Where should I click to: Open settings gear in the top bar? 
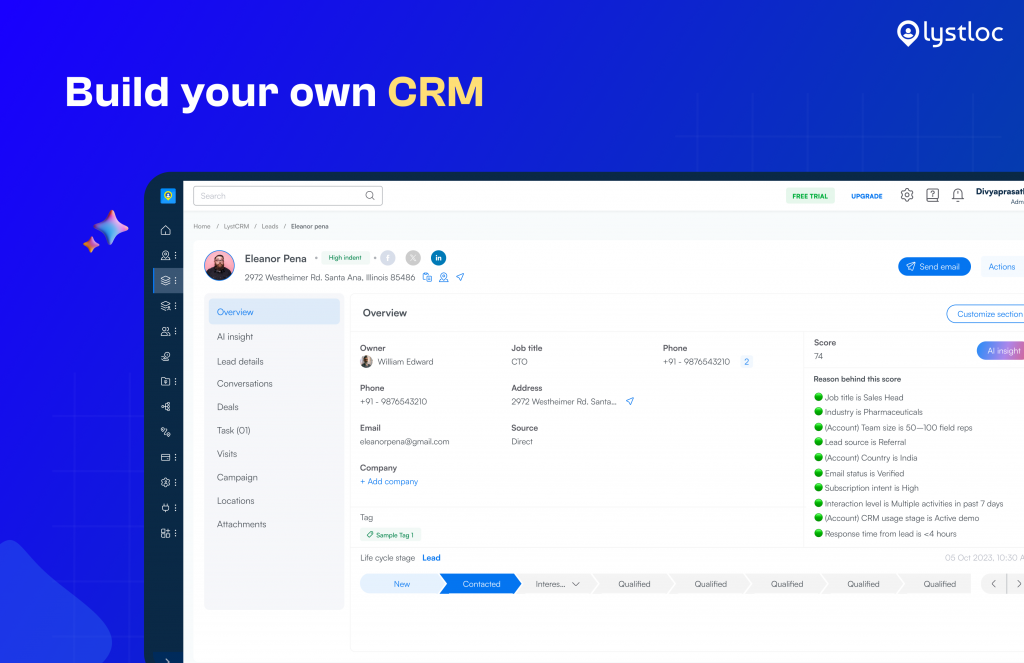[x=906, y=195]
